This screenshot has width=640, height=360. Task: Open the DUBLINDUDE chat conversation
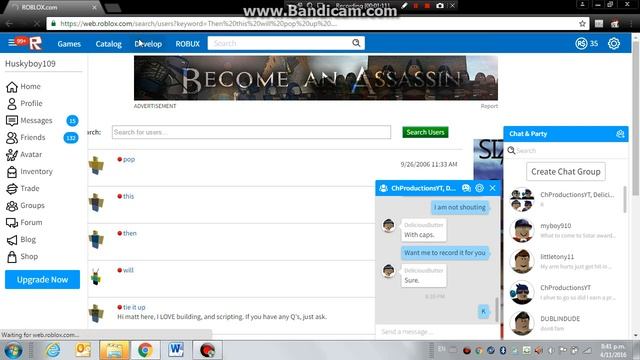click(x=566, y=323)
